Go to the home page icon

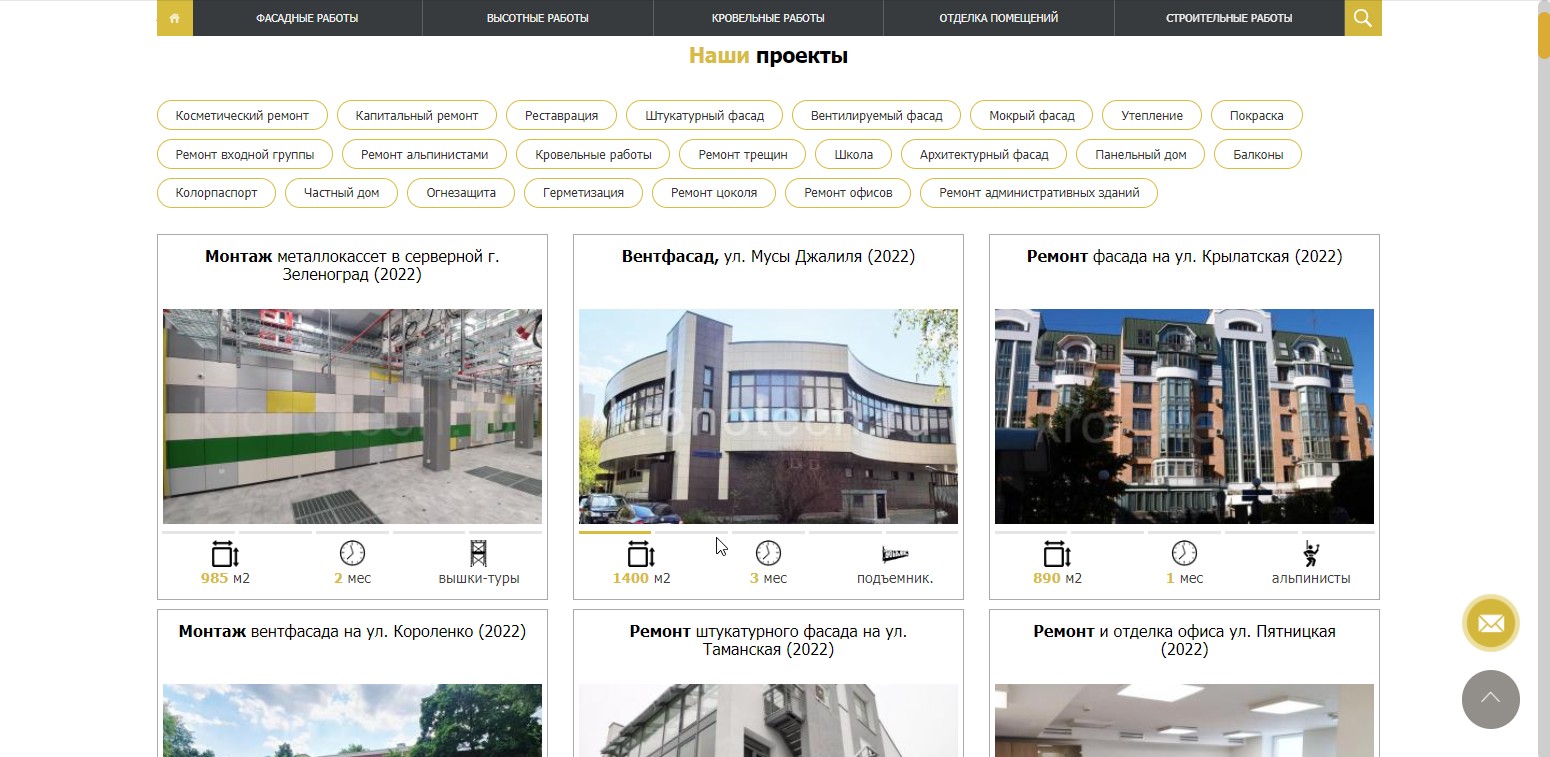pos(175,18)
